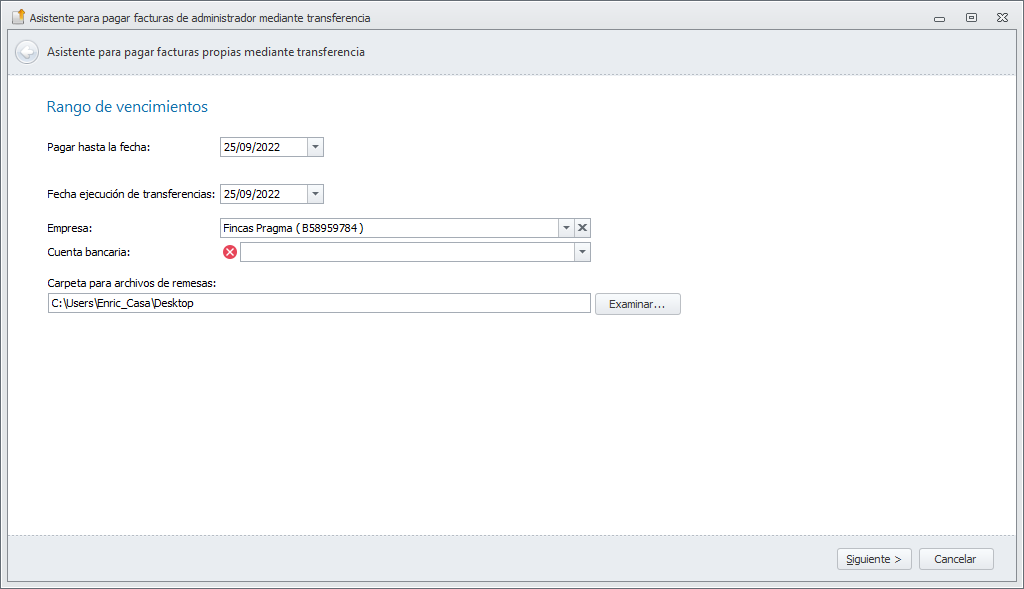The image size is (1024, 589).
Task: Click the wizard header title text
Action: pyautogui.click(x=206, y=52)
